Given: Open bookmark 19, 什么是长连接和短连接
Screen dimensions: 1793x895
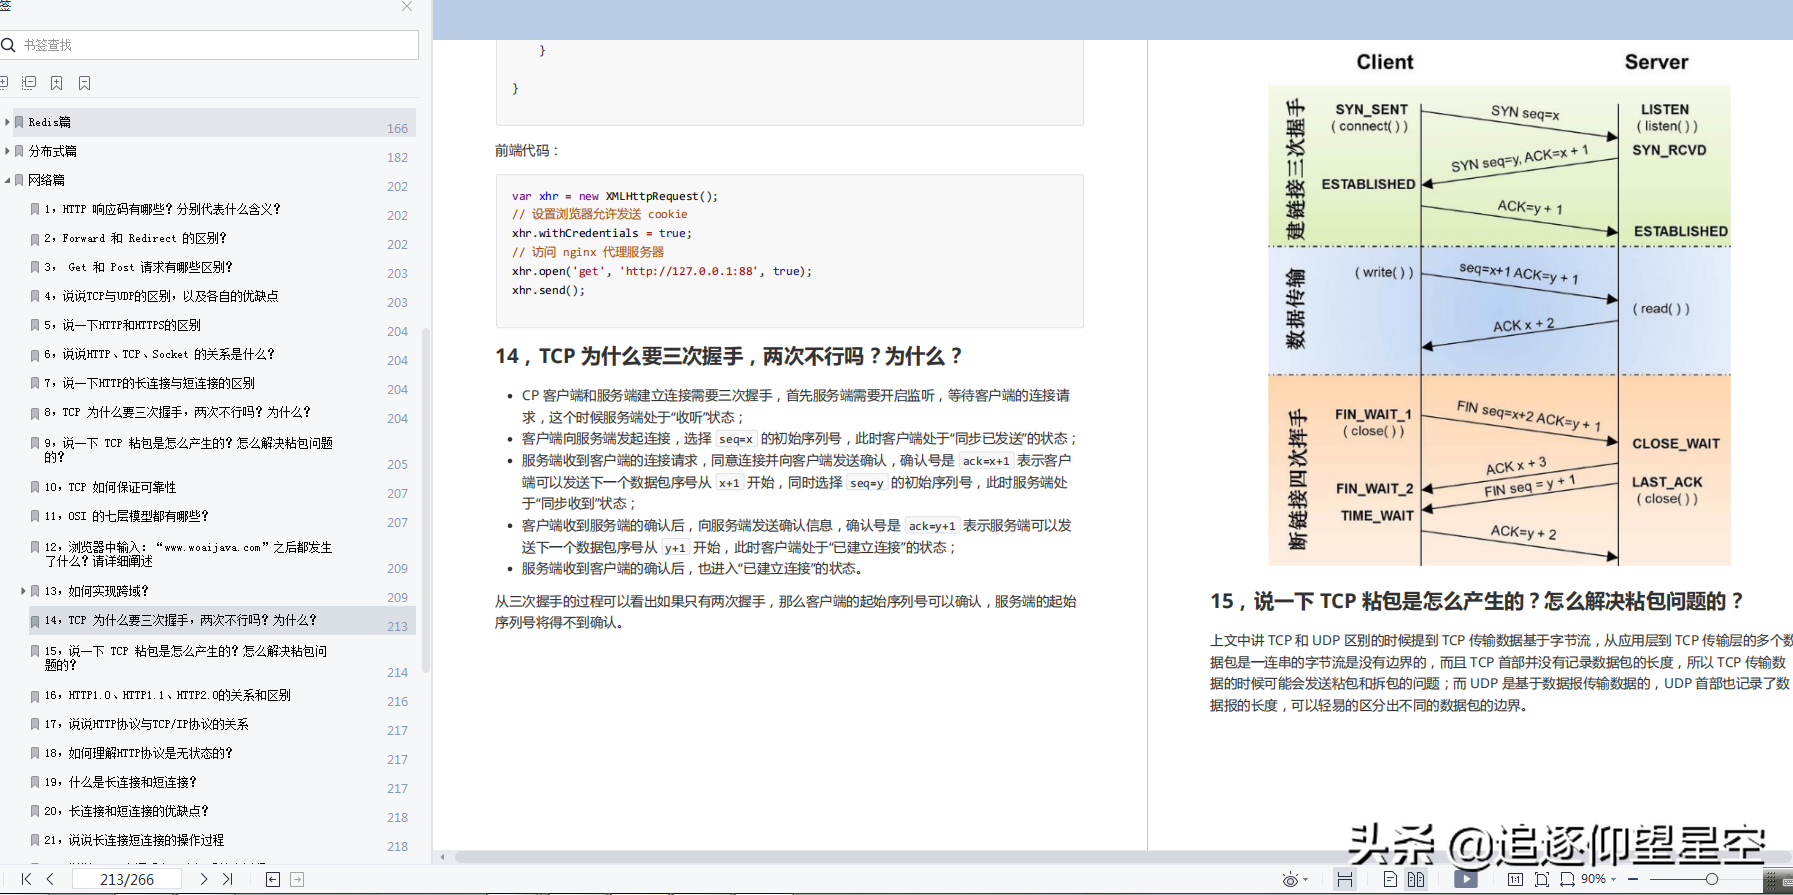Looking at the screenshot, I should pyautogui.click(x=120, y=782).
